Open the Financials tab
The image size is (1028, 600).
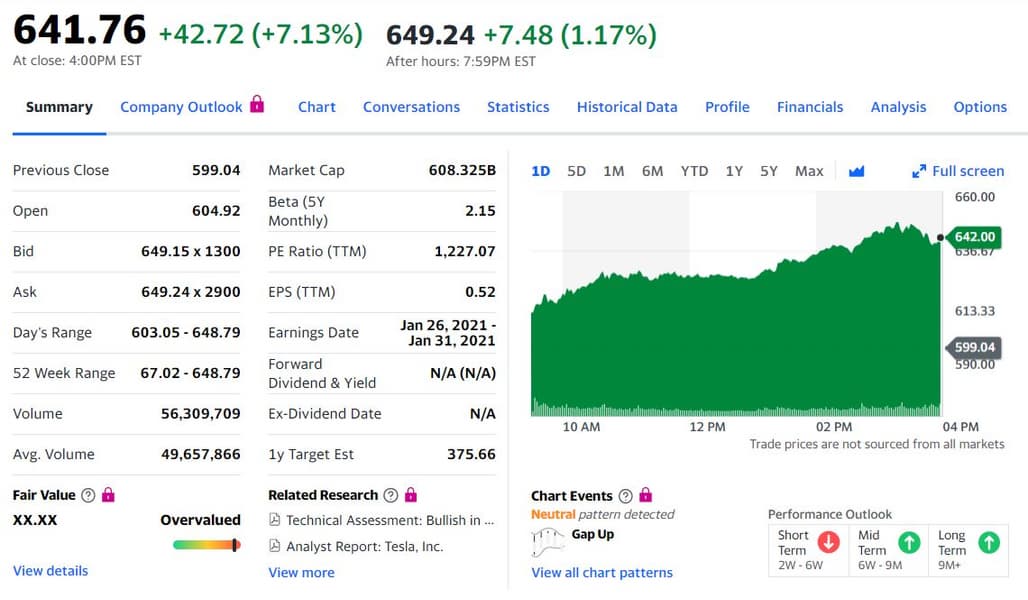coord(810,107)
